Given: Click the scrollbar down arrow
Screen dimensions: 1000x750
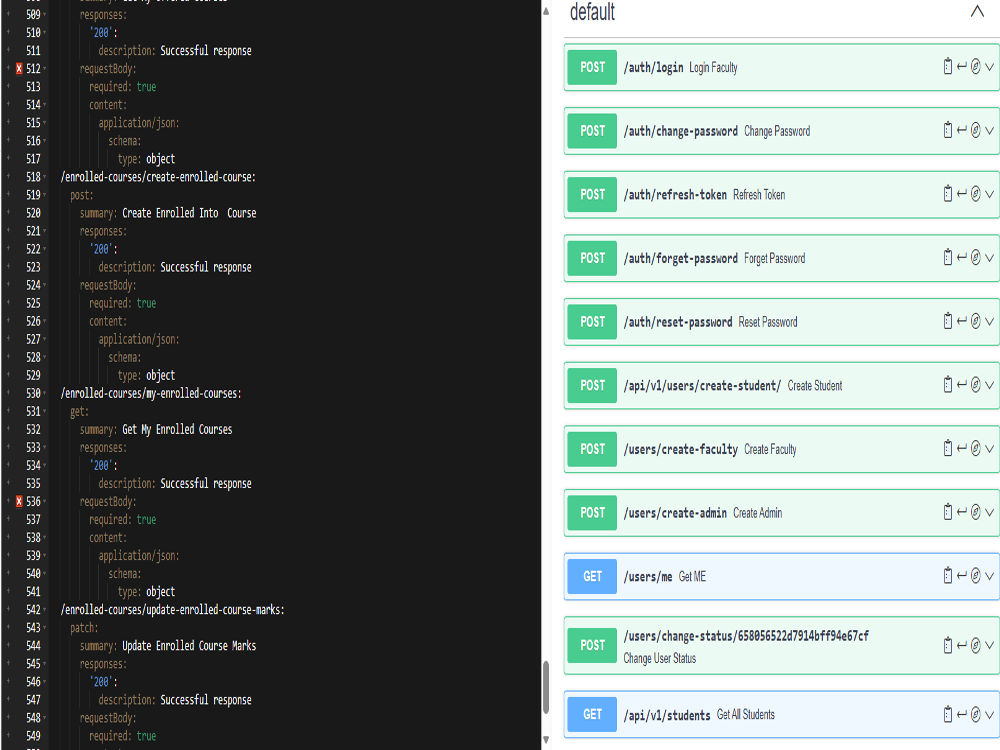Looking at the screenshot, I should tap(545, 740).
